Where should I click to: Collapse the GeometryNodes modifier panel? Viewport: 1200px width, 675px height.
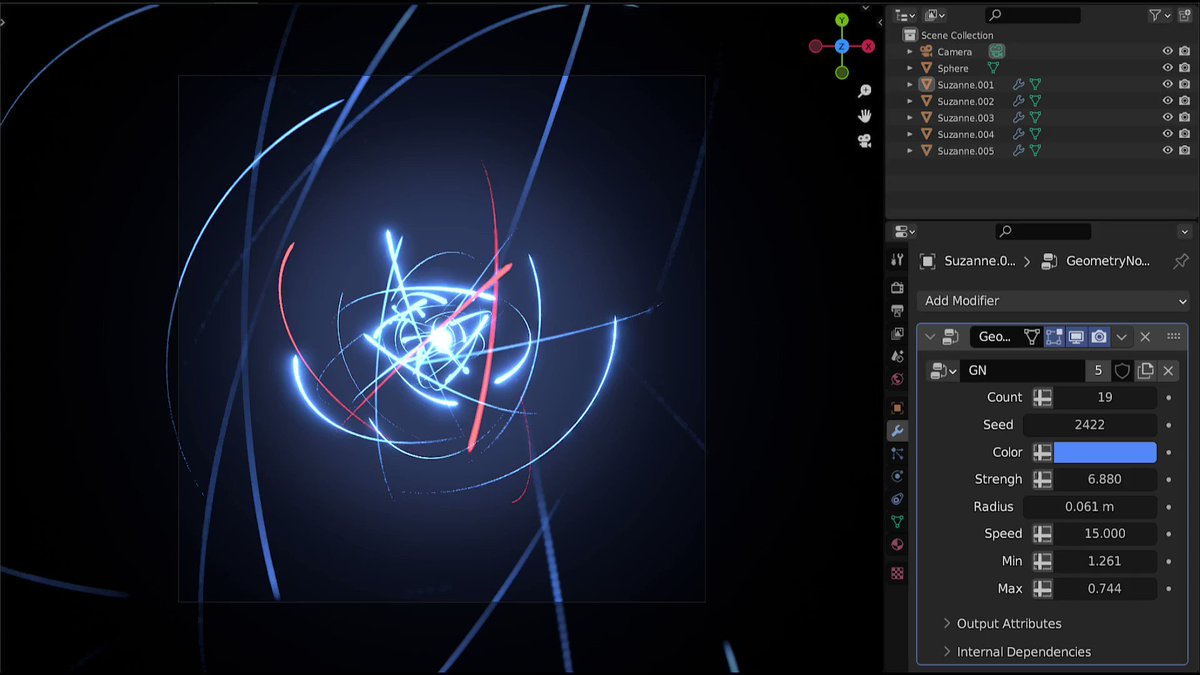coord(930,337)
